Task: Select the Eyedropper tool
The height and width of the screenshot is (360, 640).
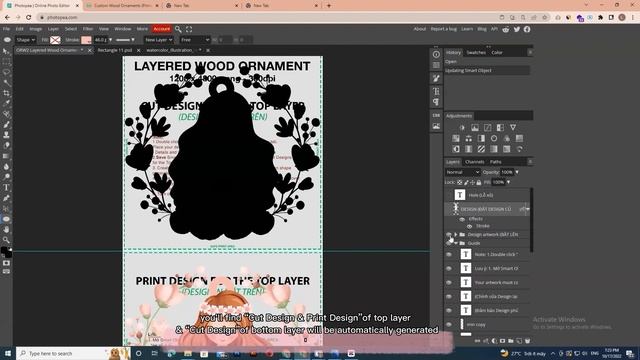Action: coord(6,103)
